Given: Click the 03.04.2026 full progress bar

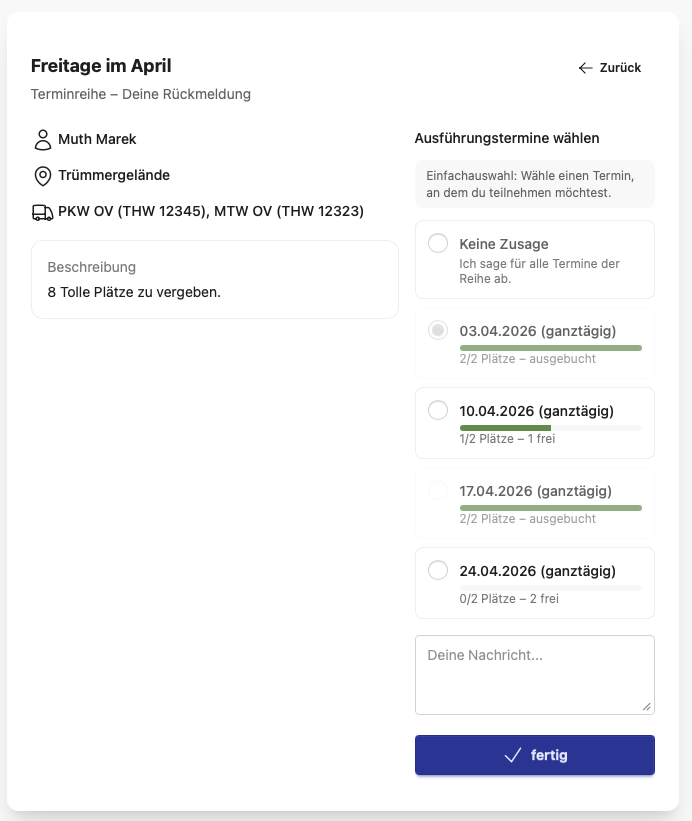Looking at the screenshot, I should (x=551, y=348).
